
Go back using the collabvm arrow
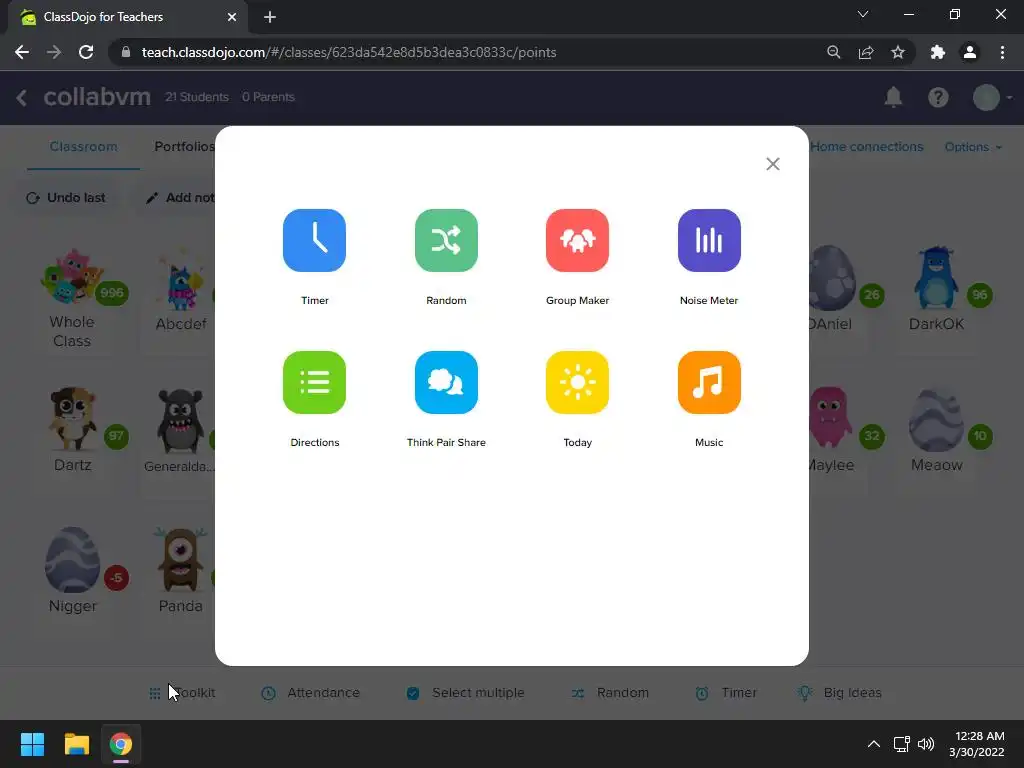coord(22,97)
